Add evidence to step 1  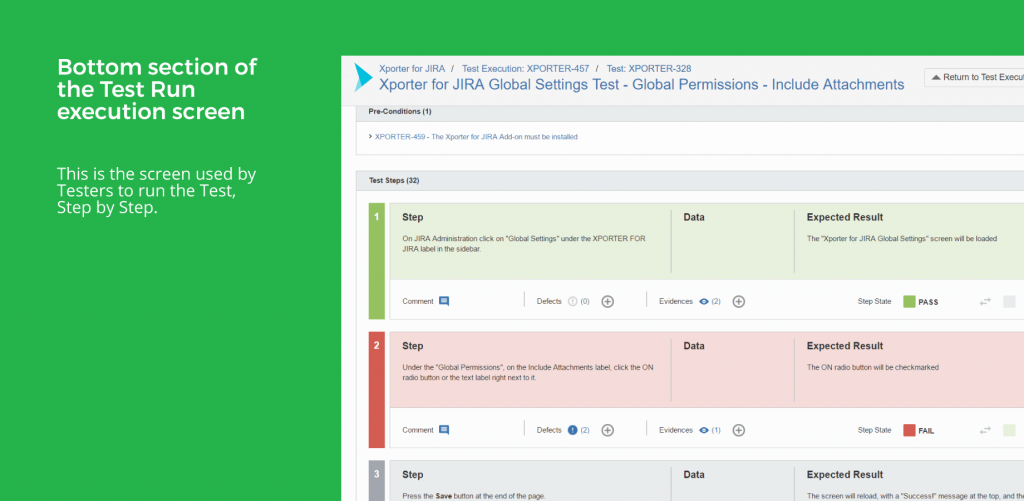coord(739,301)
